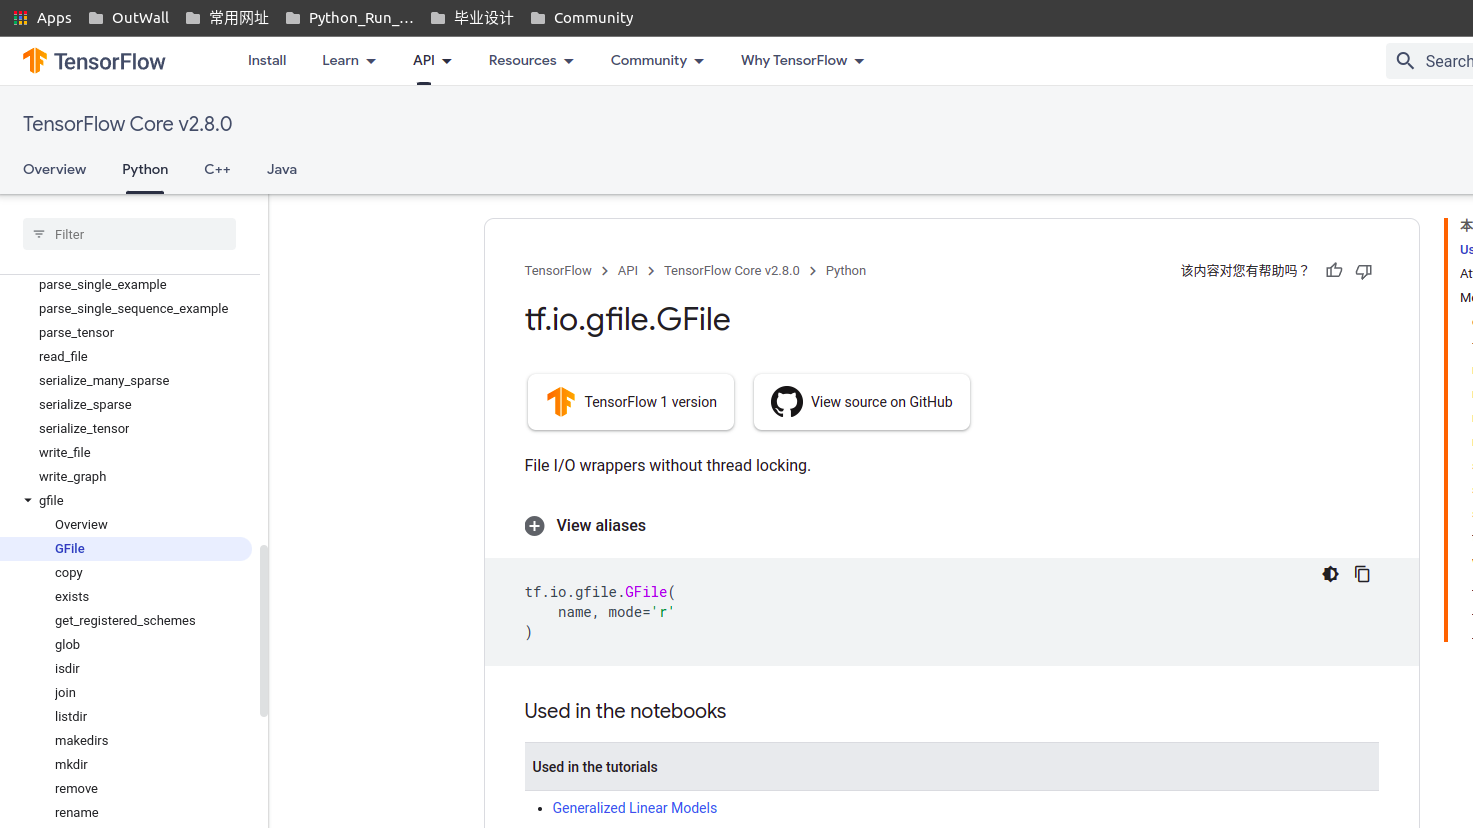Screen dimensions: 1473x828
Task: Select makedirs in gfile list
Action: [81, 741]
